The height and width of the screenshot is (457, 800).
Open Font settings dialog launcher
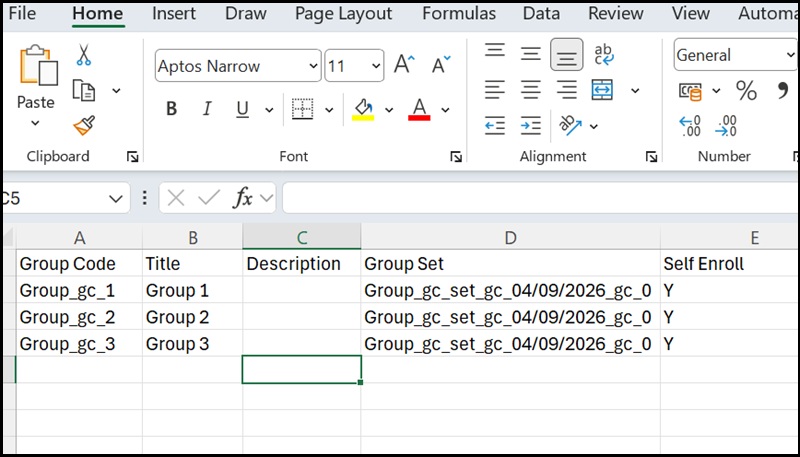(456, 157)
